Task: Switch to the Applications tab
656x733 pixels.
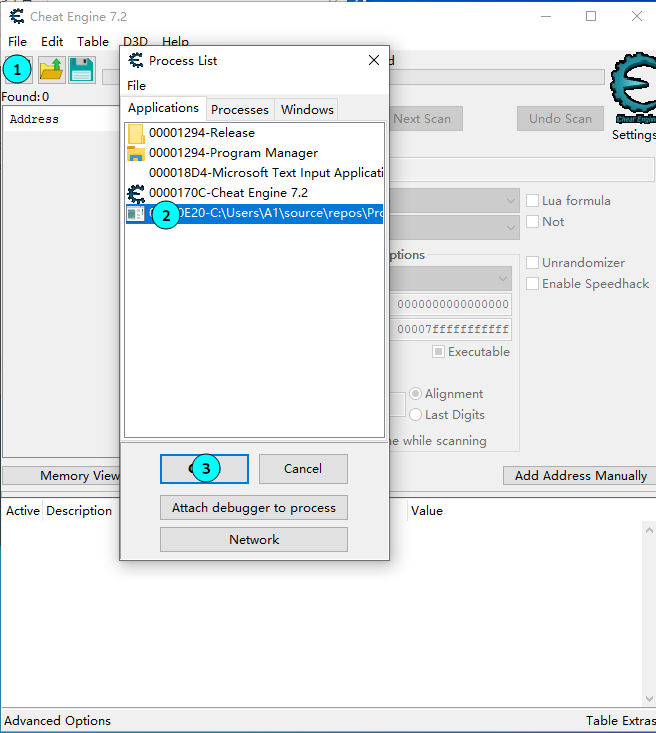Action: tap(163, 108)
